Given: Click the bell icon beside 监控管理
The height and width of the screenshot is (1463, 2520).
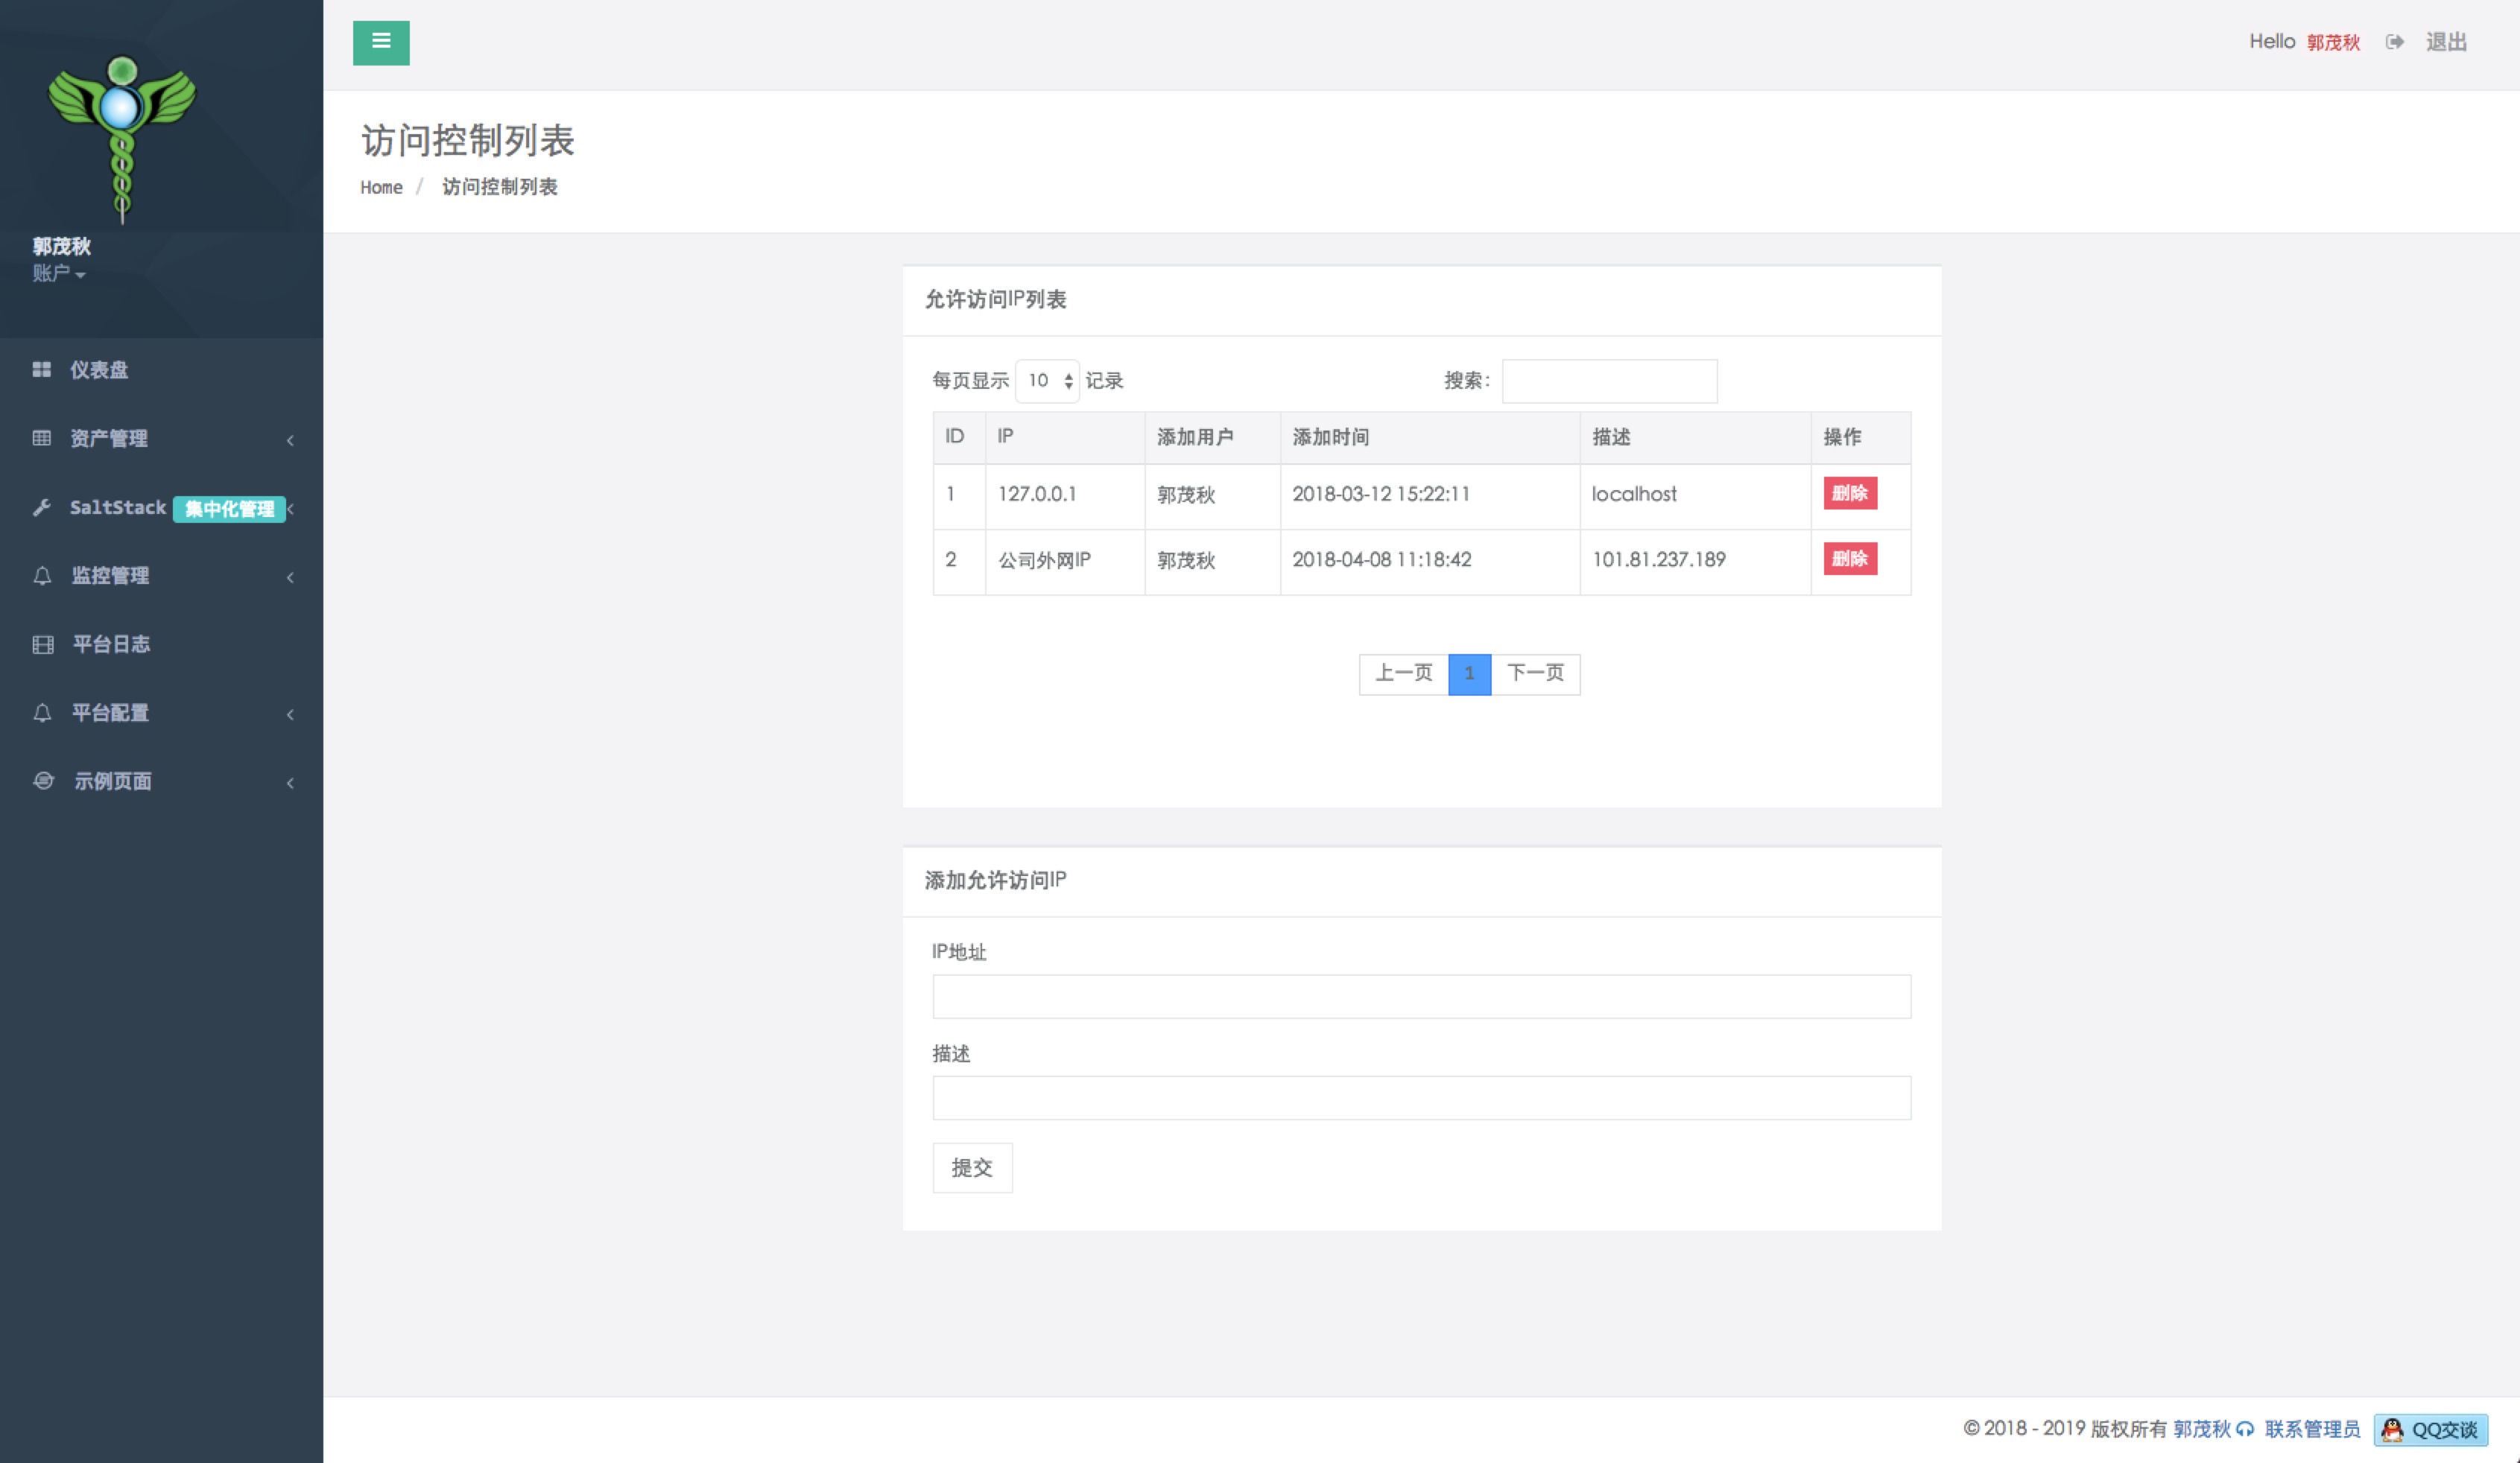Looking at the screenshot, I should point(42,576).
